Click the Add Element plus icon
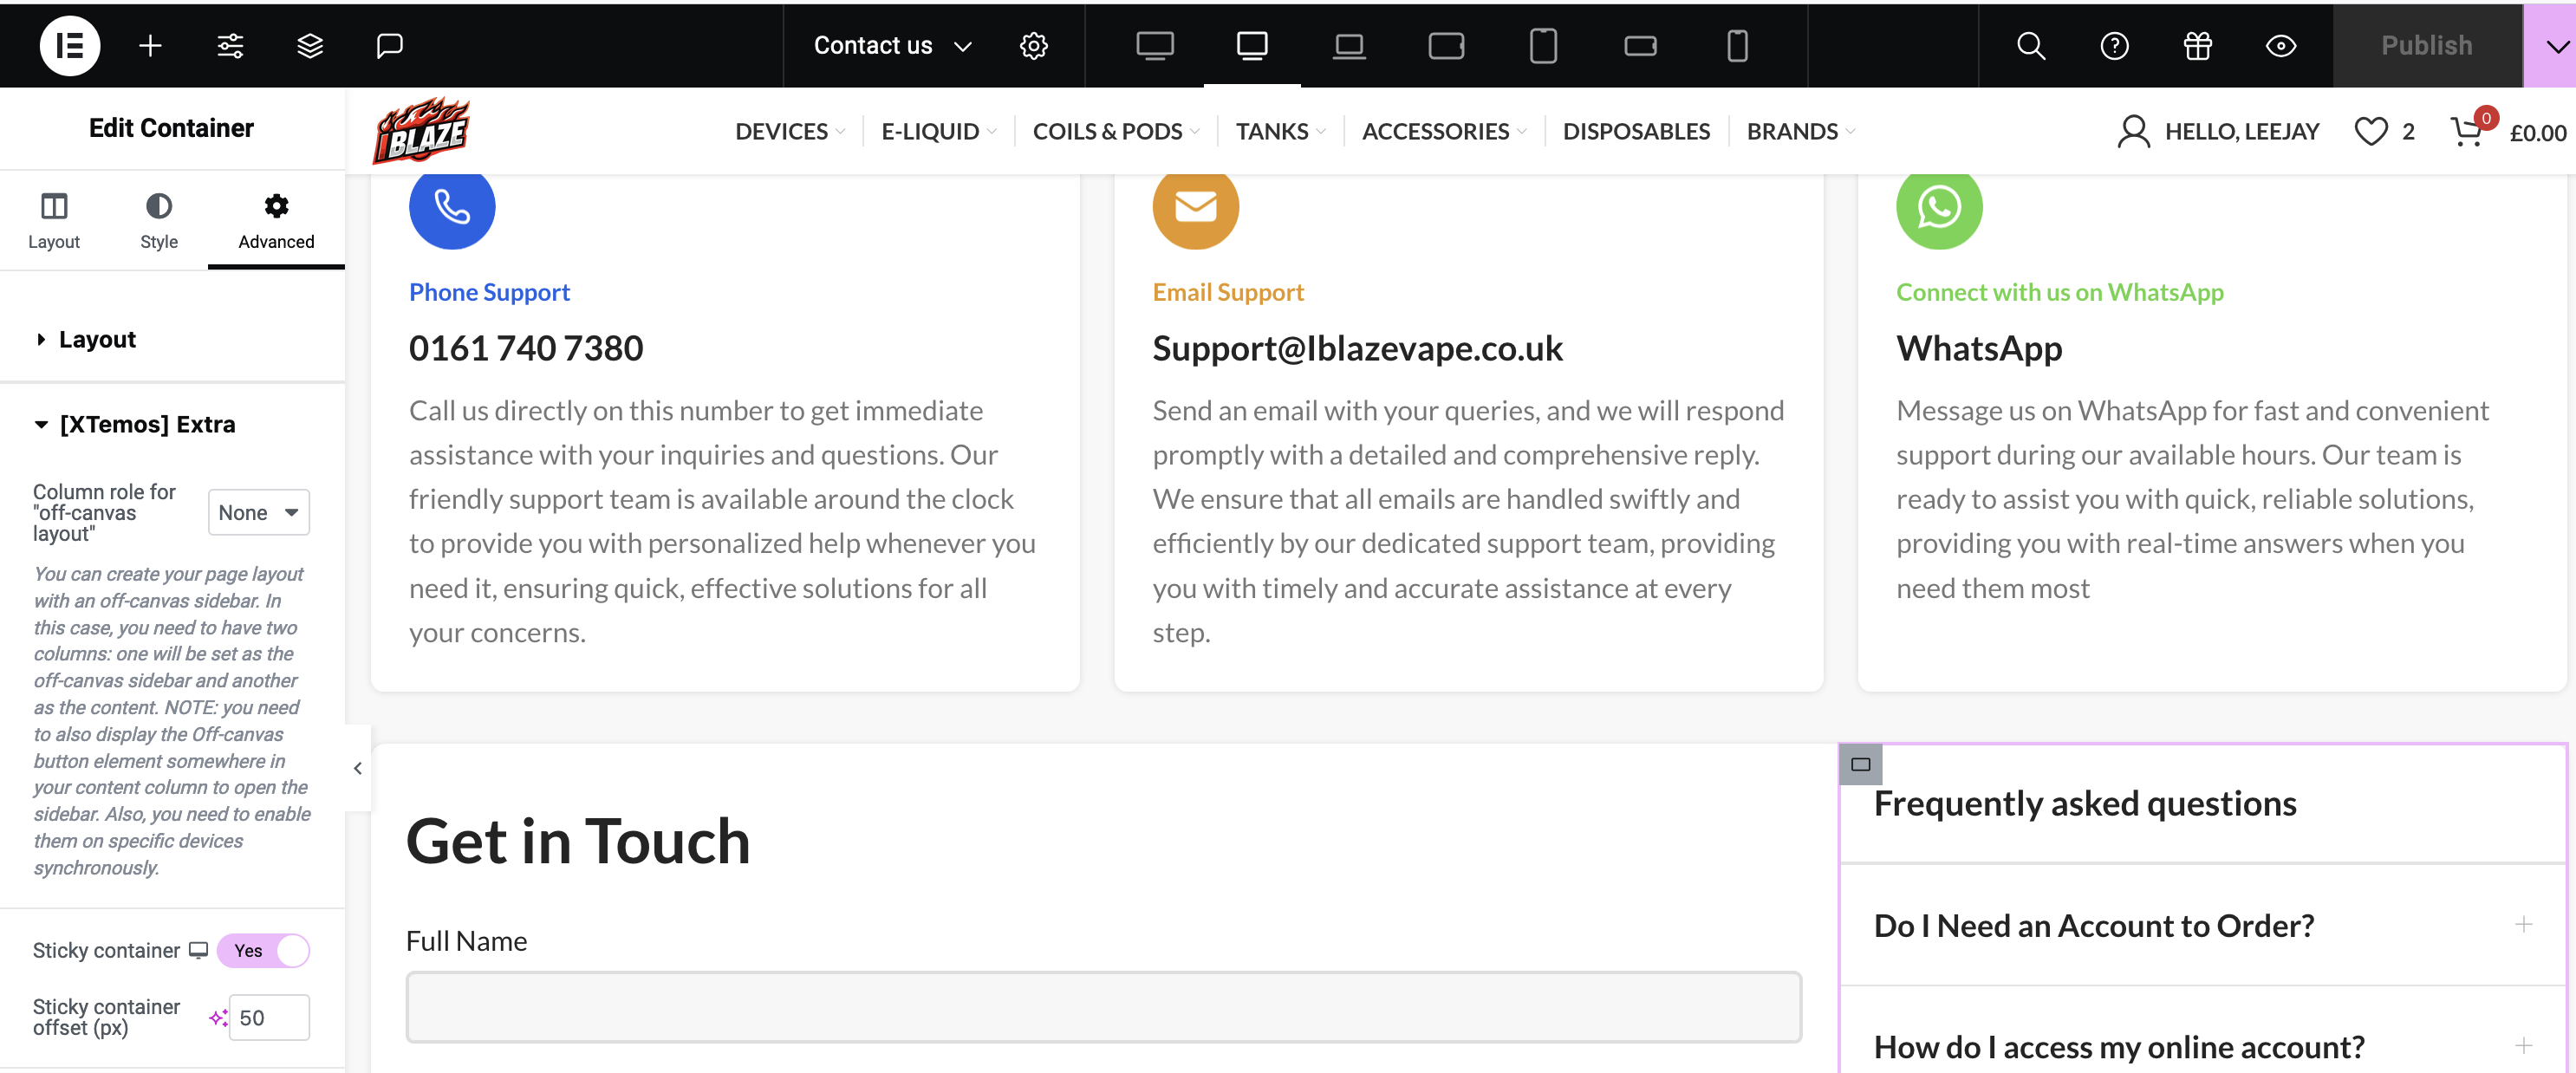 (x=150, y=45)
